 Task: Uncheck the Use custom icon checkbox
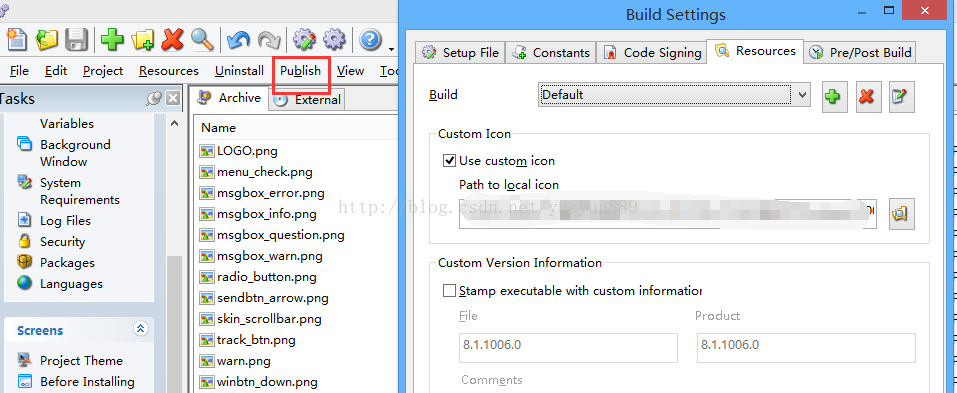click(450, 161)
